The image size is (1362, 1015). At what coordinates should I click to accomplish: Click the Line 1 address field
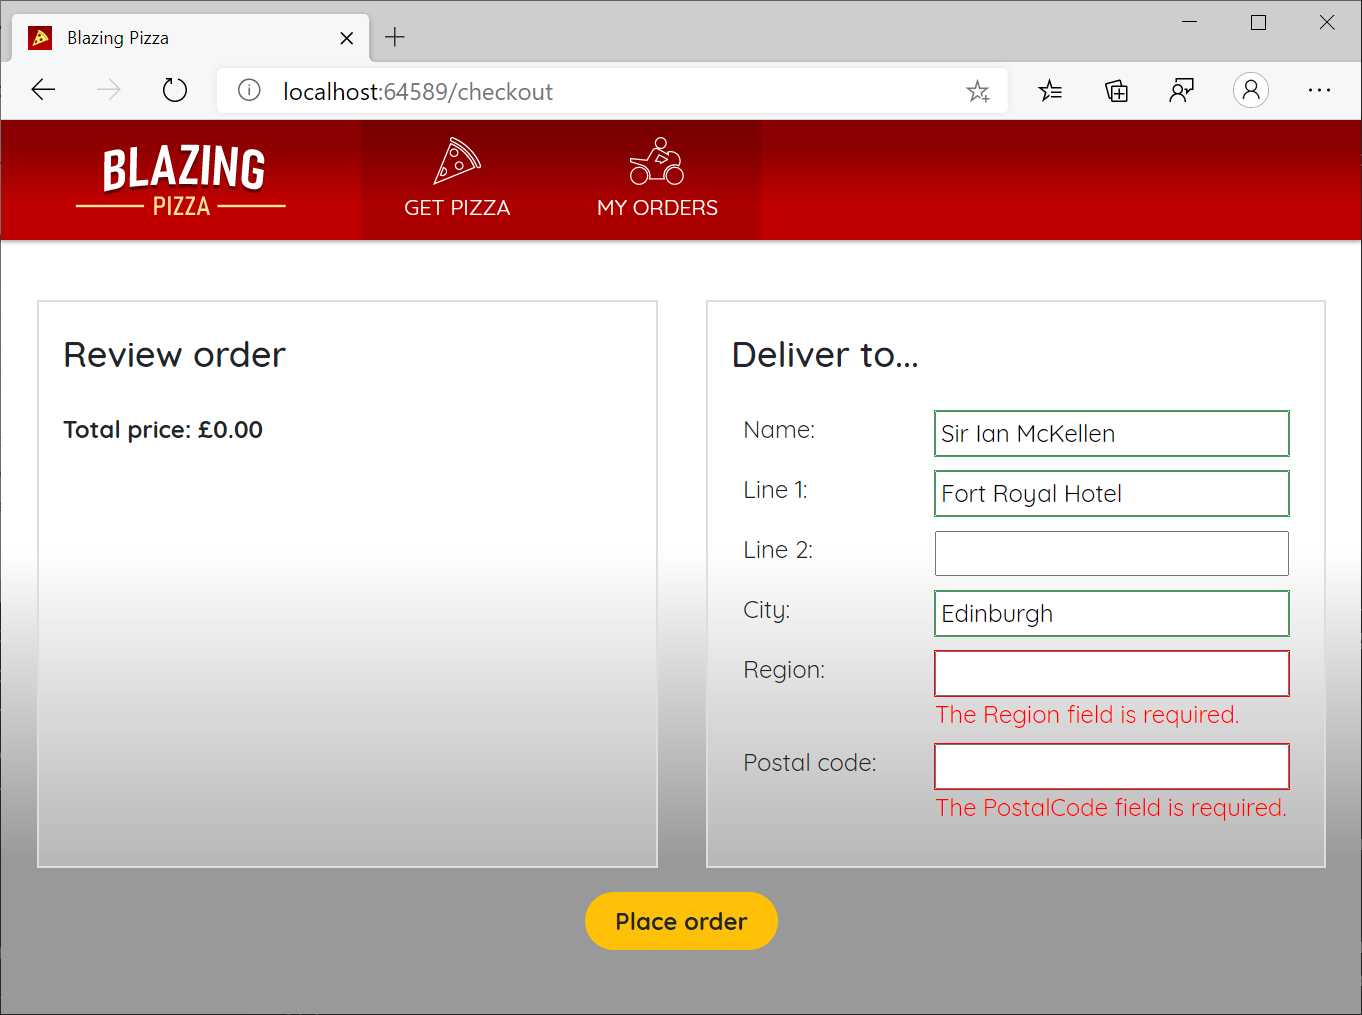1111,493
